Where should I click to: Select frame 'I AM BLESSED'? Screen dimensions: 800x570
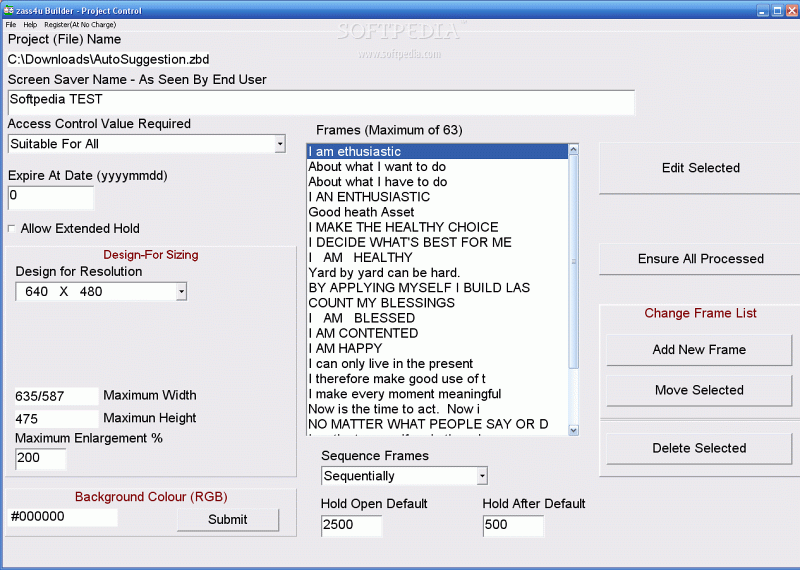[437, 318]
